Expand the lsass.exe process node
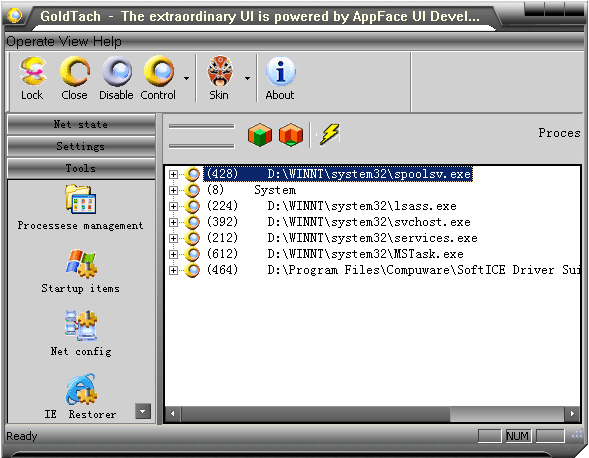This screenshot has width=589, height=458. point(173,206)
